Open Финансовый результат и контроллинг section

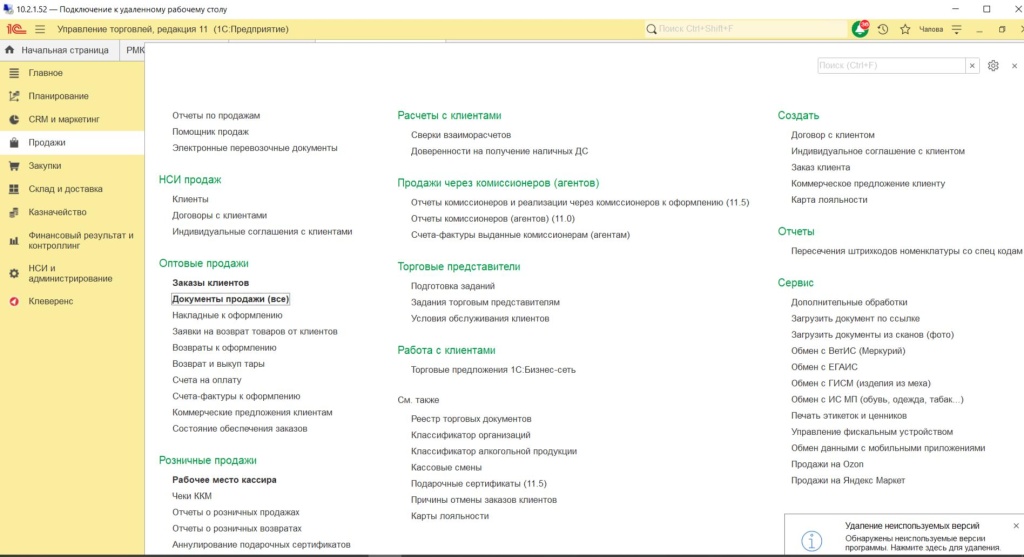pos(72,240)
